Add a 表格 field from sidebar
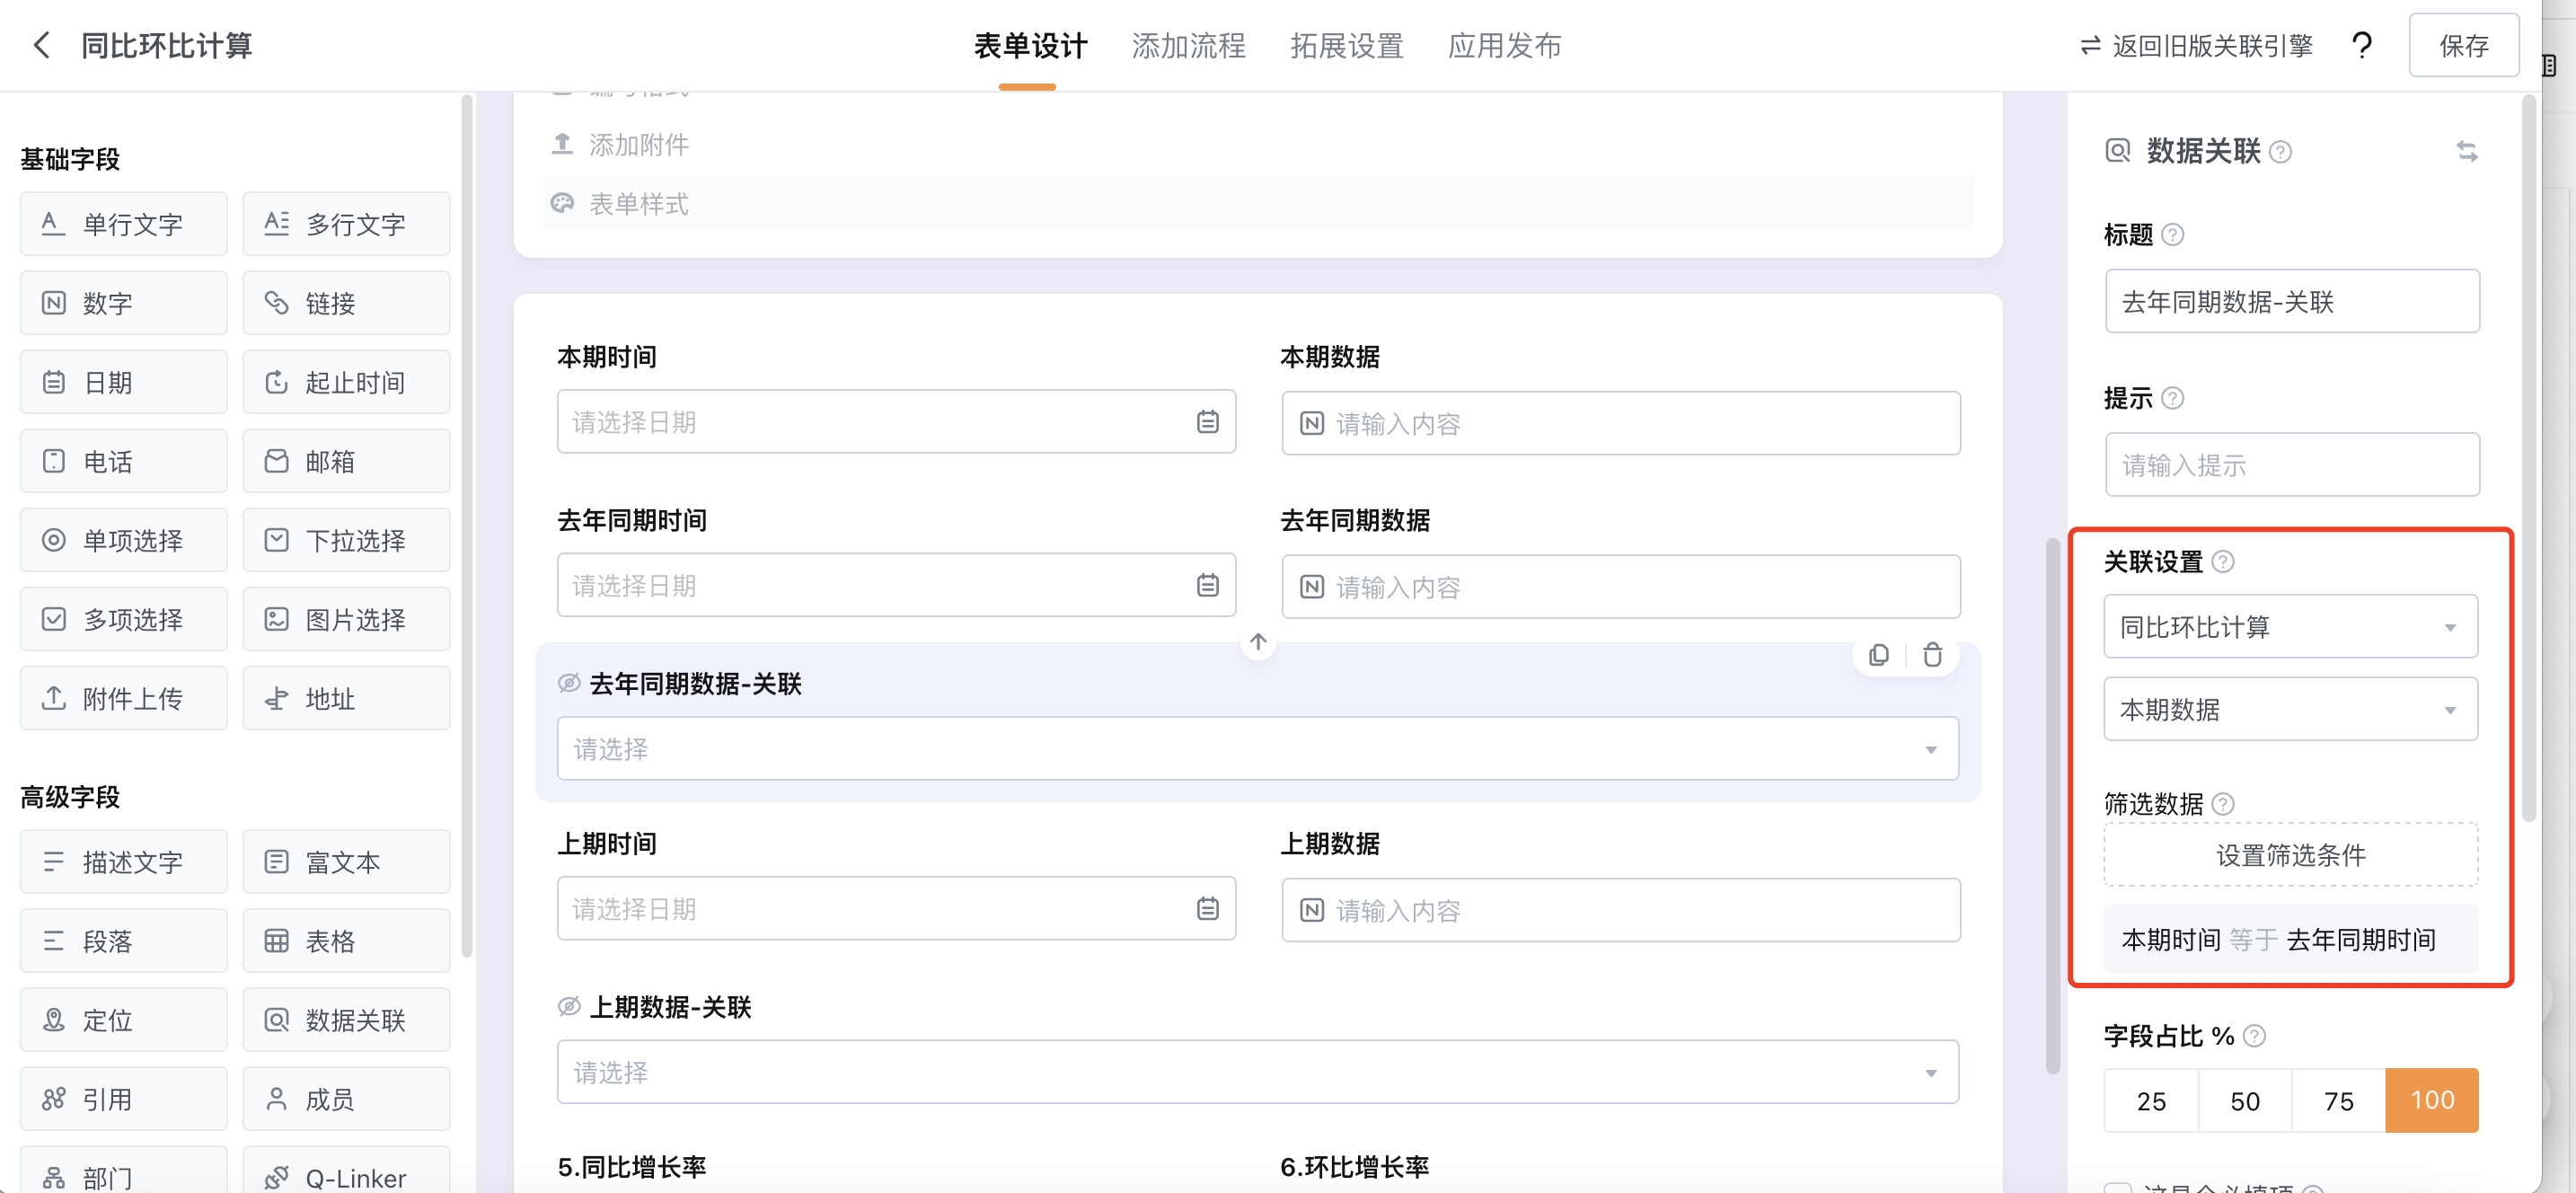This screenshot has width=2576, height=1193. point(346,940)
